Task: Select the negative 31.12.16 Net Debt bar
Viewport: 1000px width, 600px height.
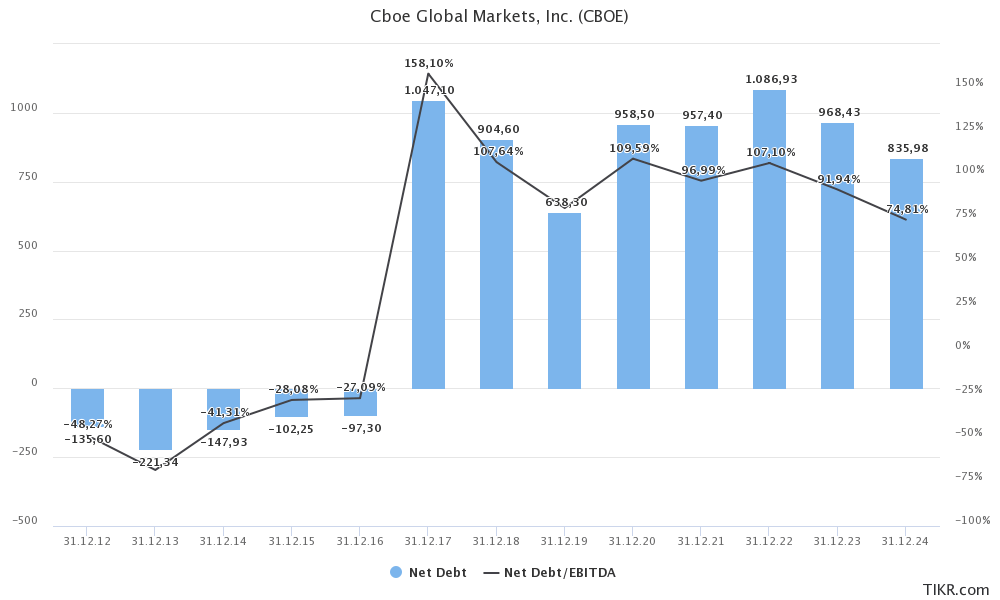Action: point(360,402)
